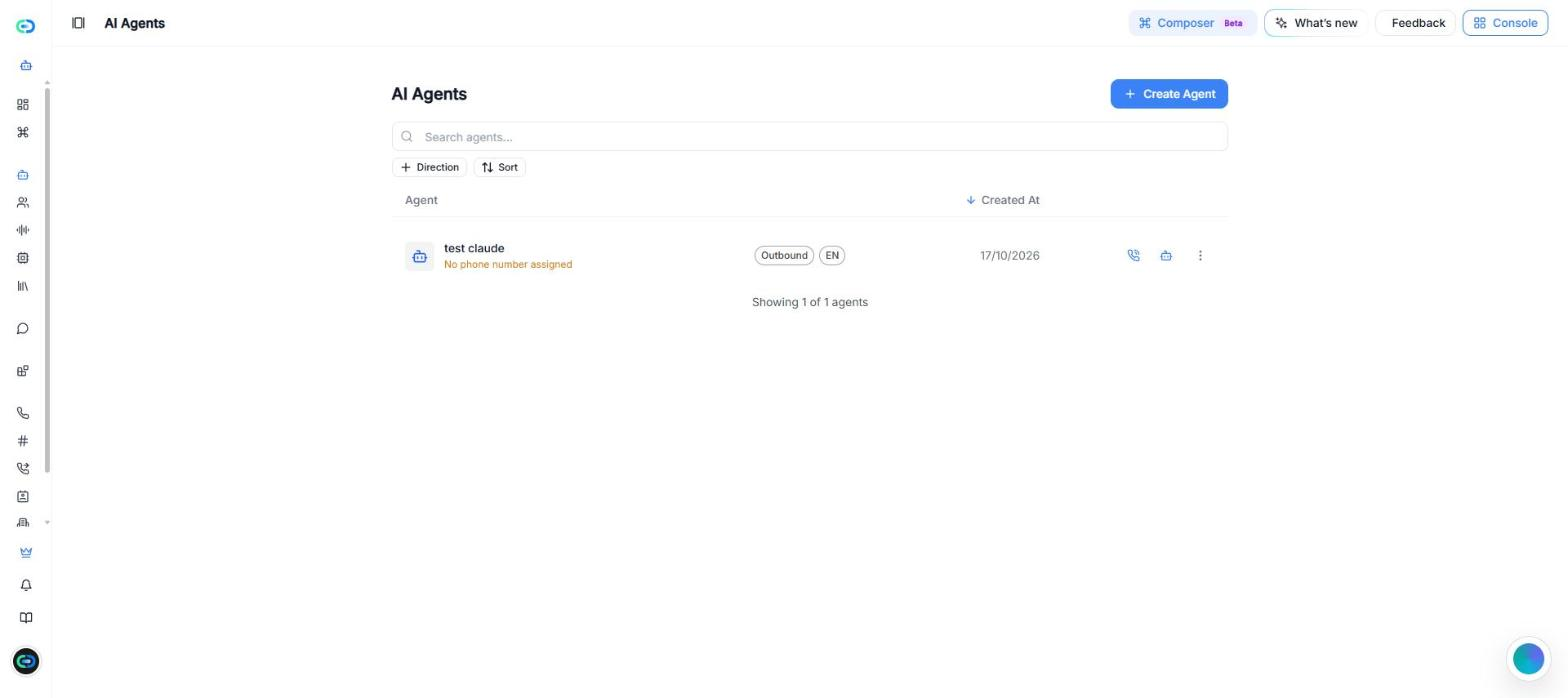
Task: Sort by the Created At column header
Action: pyautogui.click(x=1003, y=200)
